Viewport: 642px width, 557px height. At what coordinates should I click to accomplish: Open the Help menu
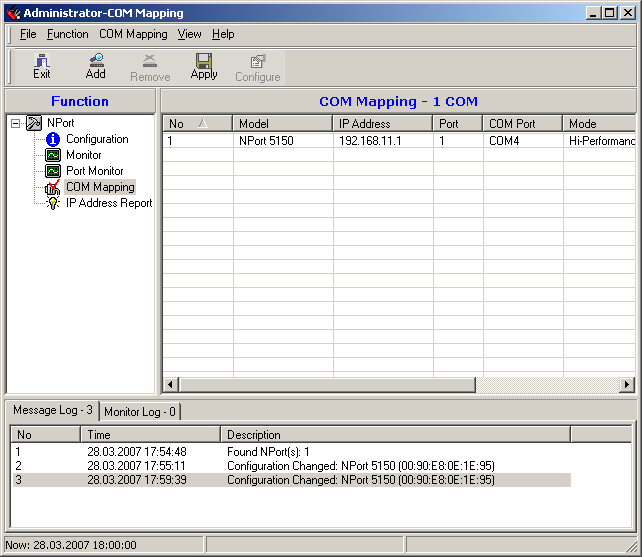223,34
